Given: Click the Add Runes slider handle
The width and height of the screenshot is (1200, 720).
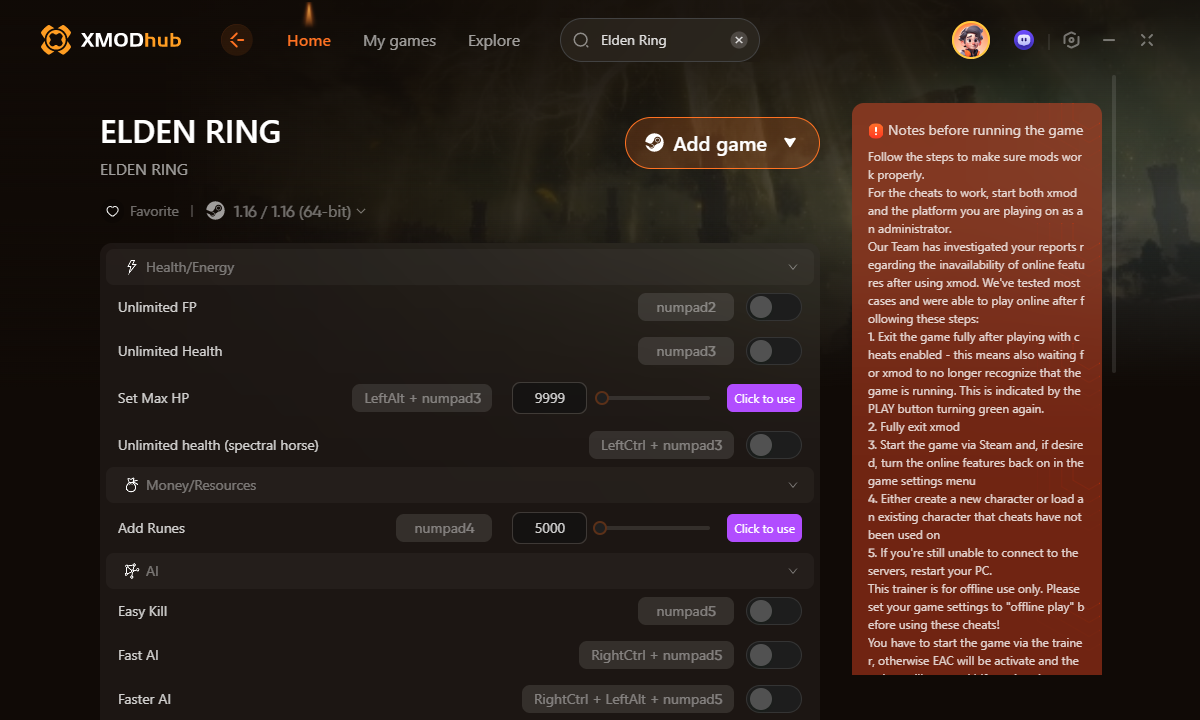Looking at the screenshot, I should pos(600,528).
